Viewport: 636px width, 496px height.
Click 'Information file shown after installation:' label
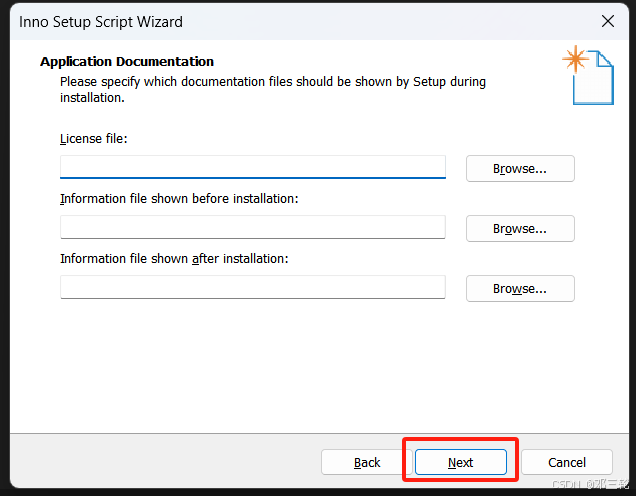(x=174, y=259)
